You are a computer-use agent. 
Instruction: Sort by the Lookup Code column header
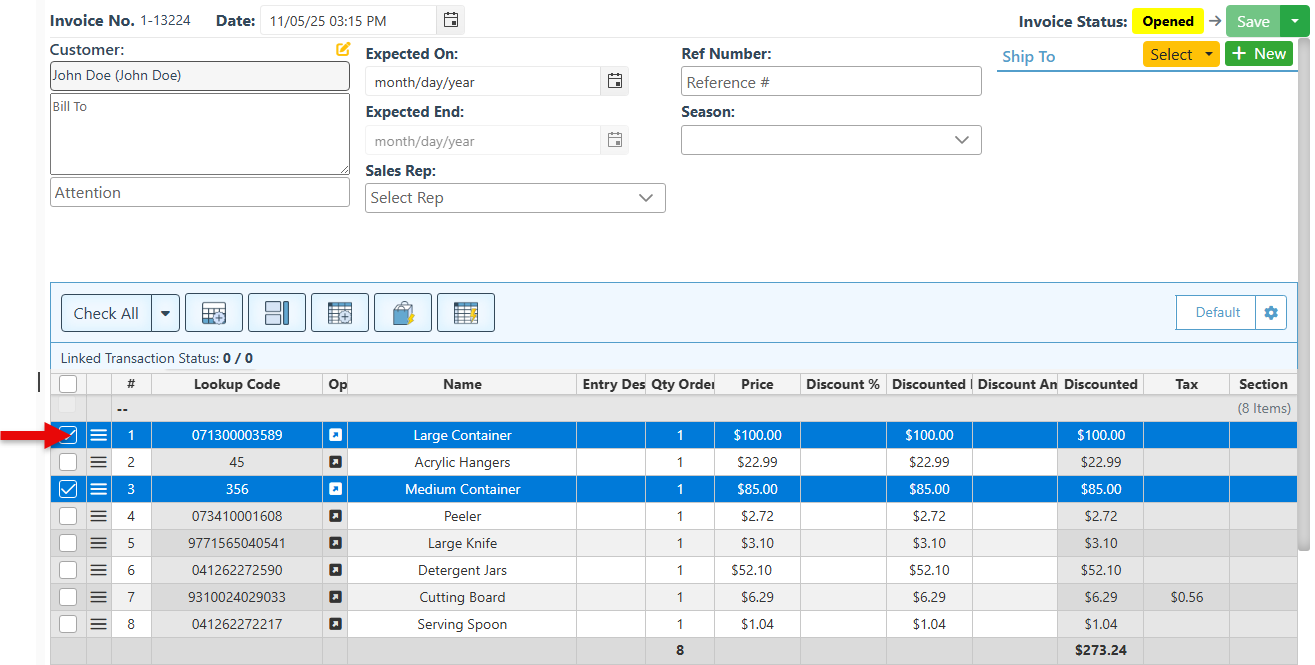[237, 384]
